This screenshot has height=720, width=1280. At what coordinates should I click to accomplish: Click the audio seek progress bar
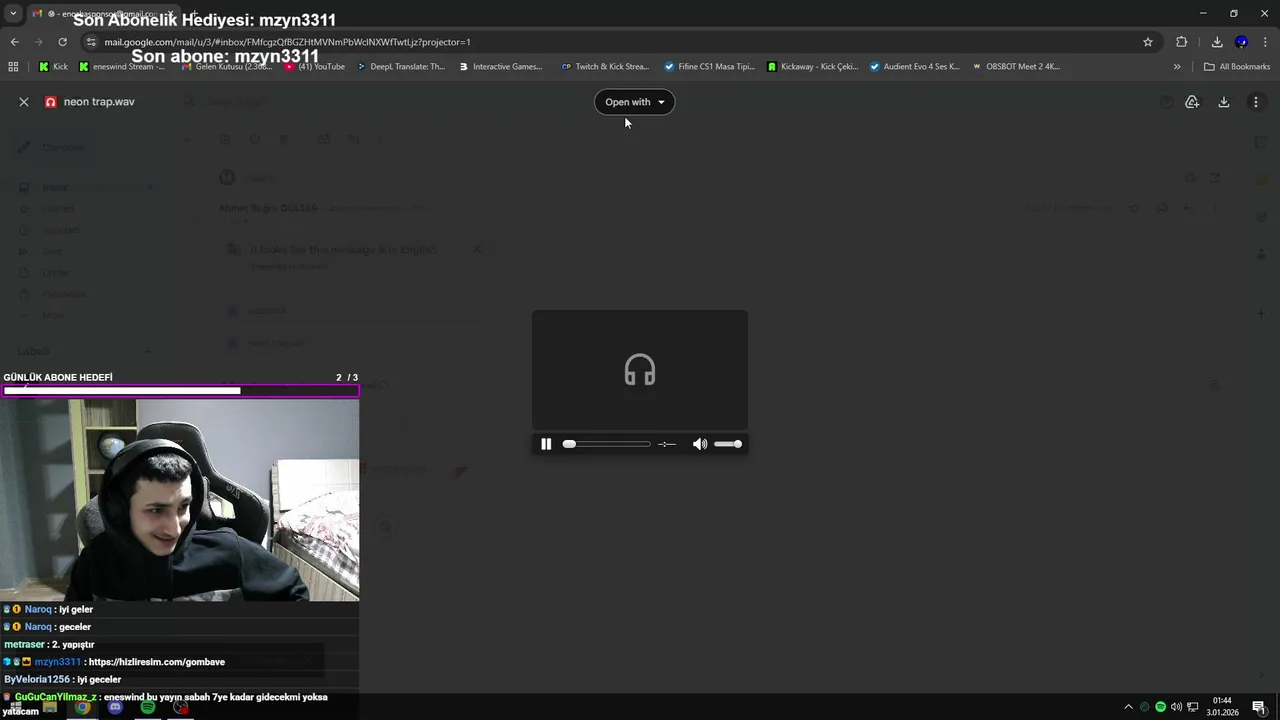[x=606, y=444]
